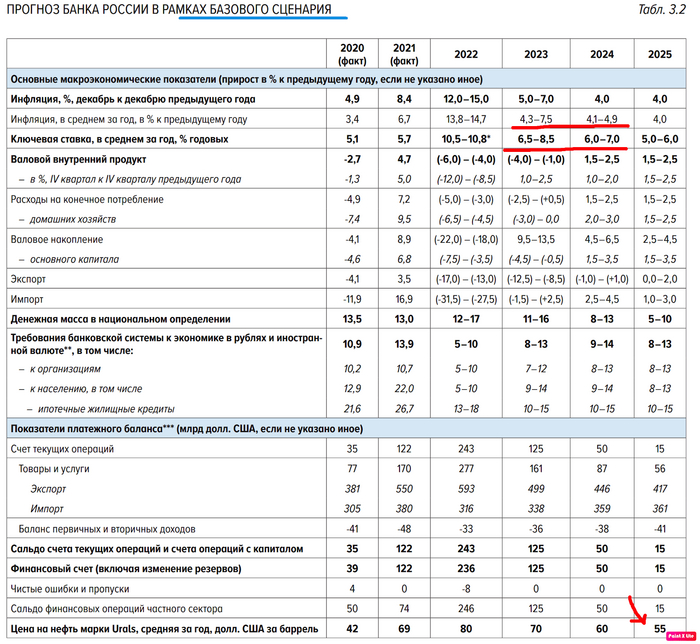The width and height of the screenshot is (700, 644).
Task: Click the row label 'Валовой внутренний продукт'
Action: click(79, 159)
